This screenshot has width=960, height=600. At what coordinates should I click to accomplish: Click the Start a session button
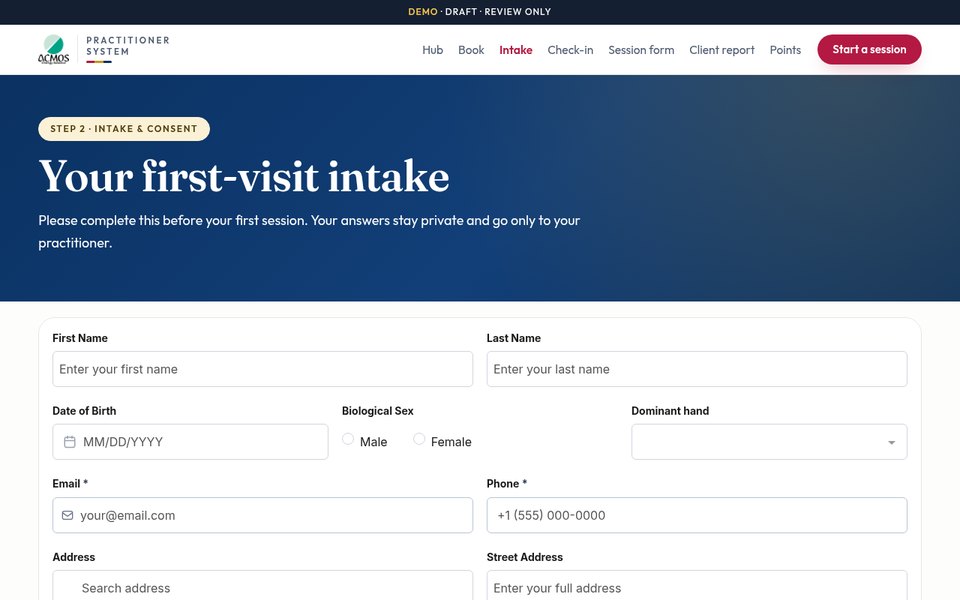point(869,50)
